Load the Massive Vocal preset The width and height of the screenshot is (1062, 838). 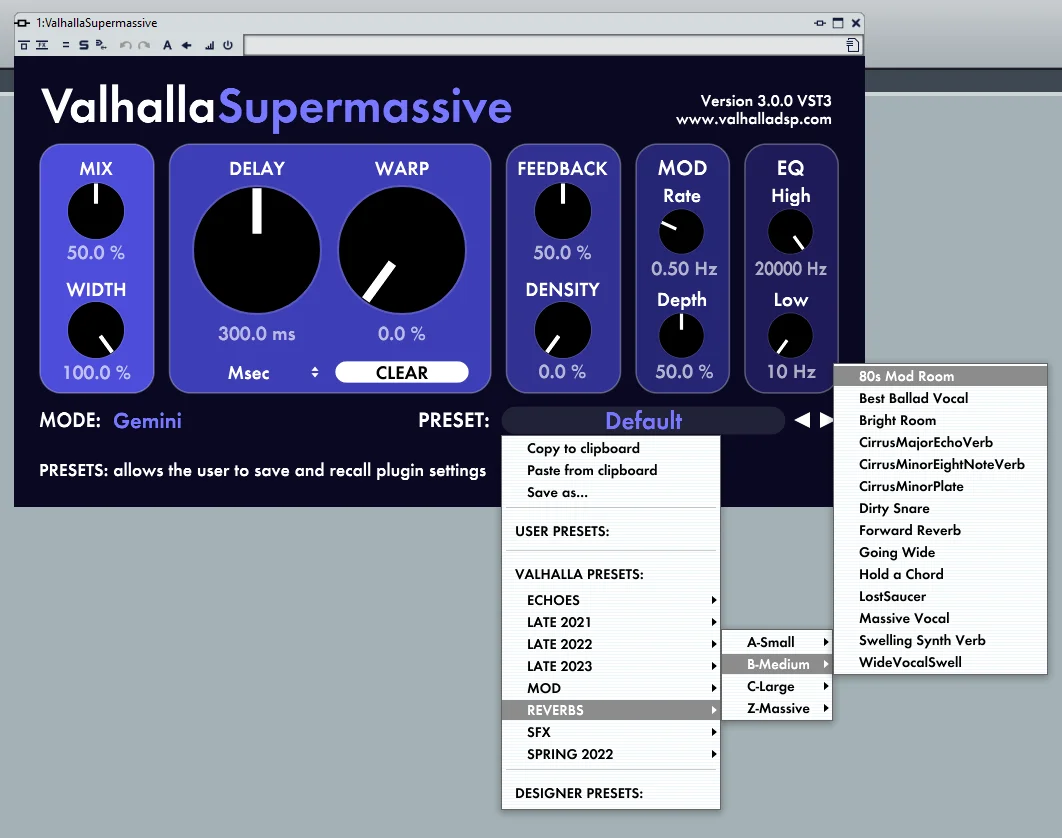[940, 618]
